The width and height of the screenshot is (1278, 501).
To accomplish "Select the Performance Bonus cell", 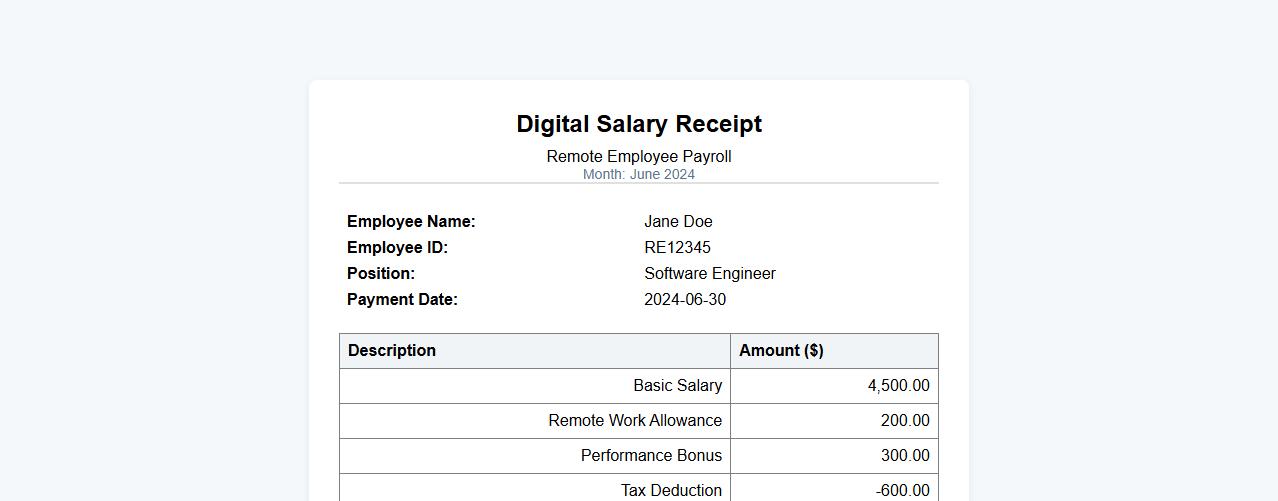I will pyautogui.click(x=535, y=456).
